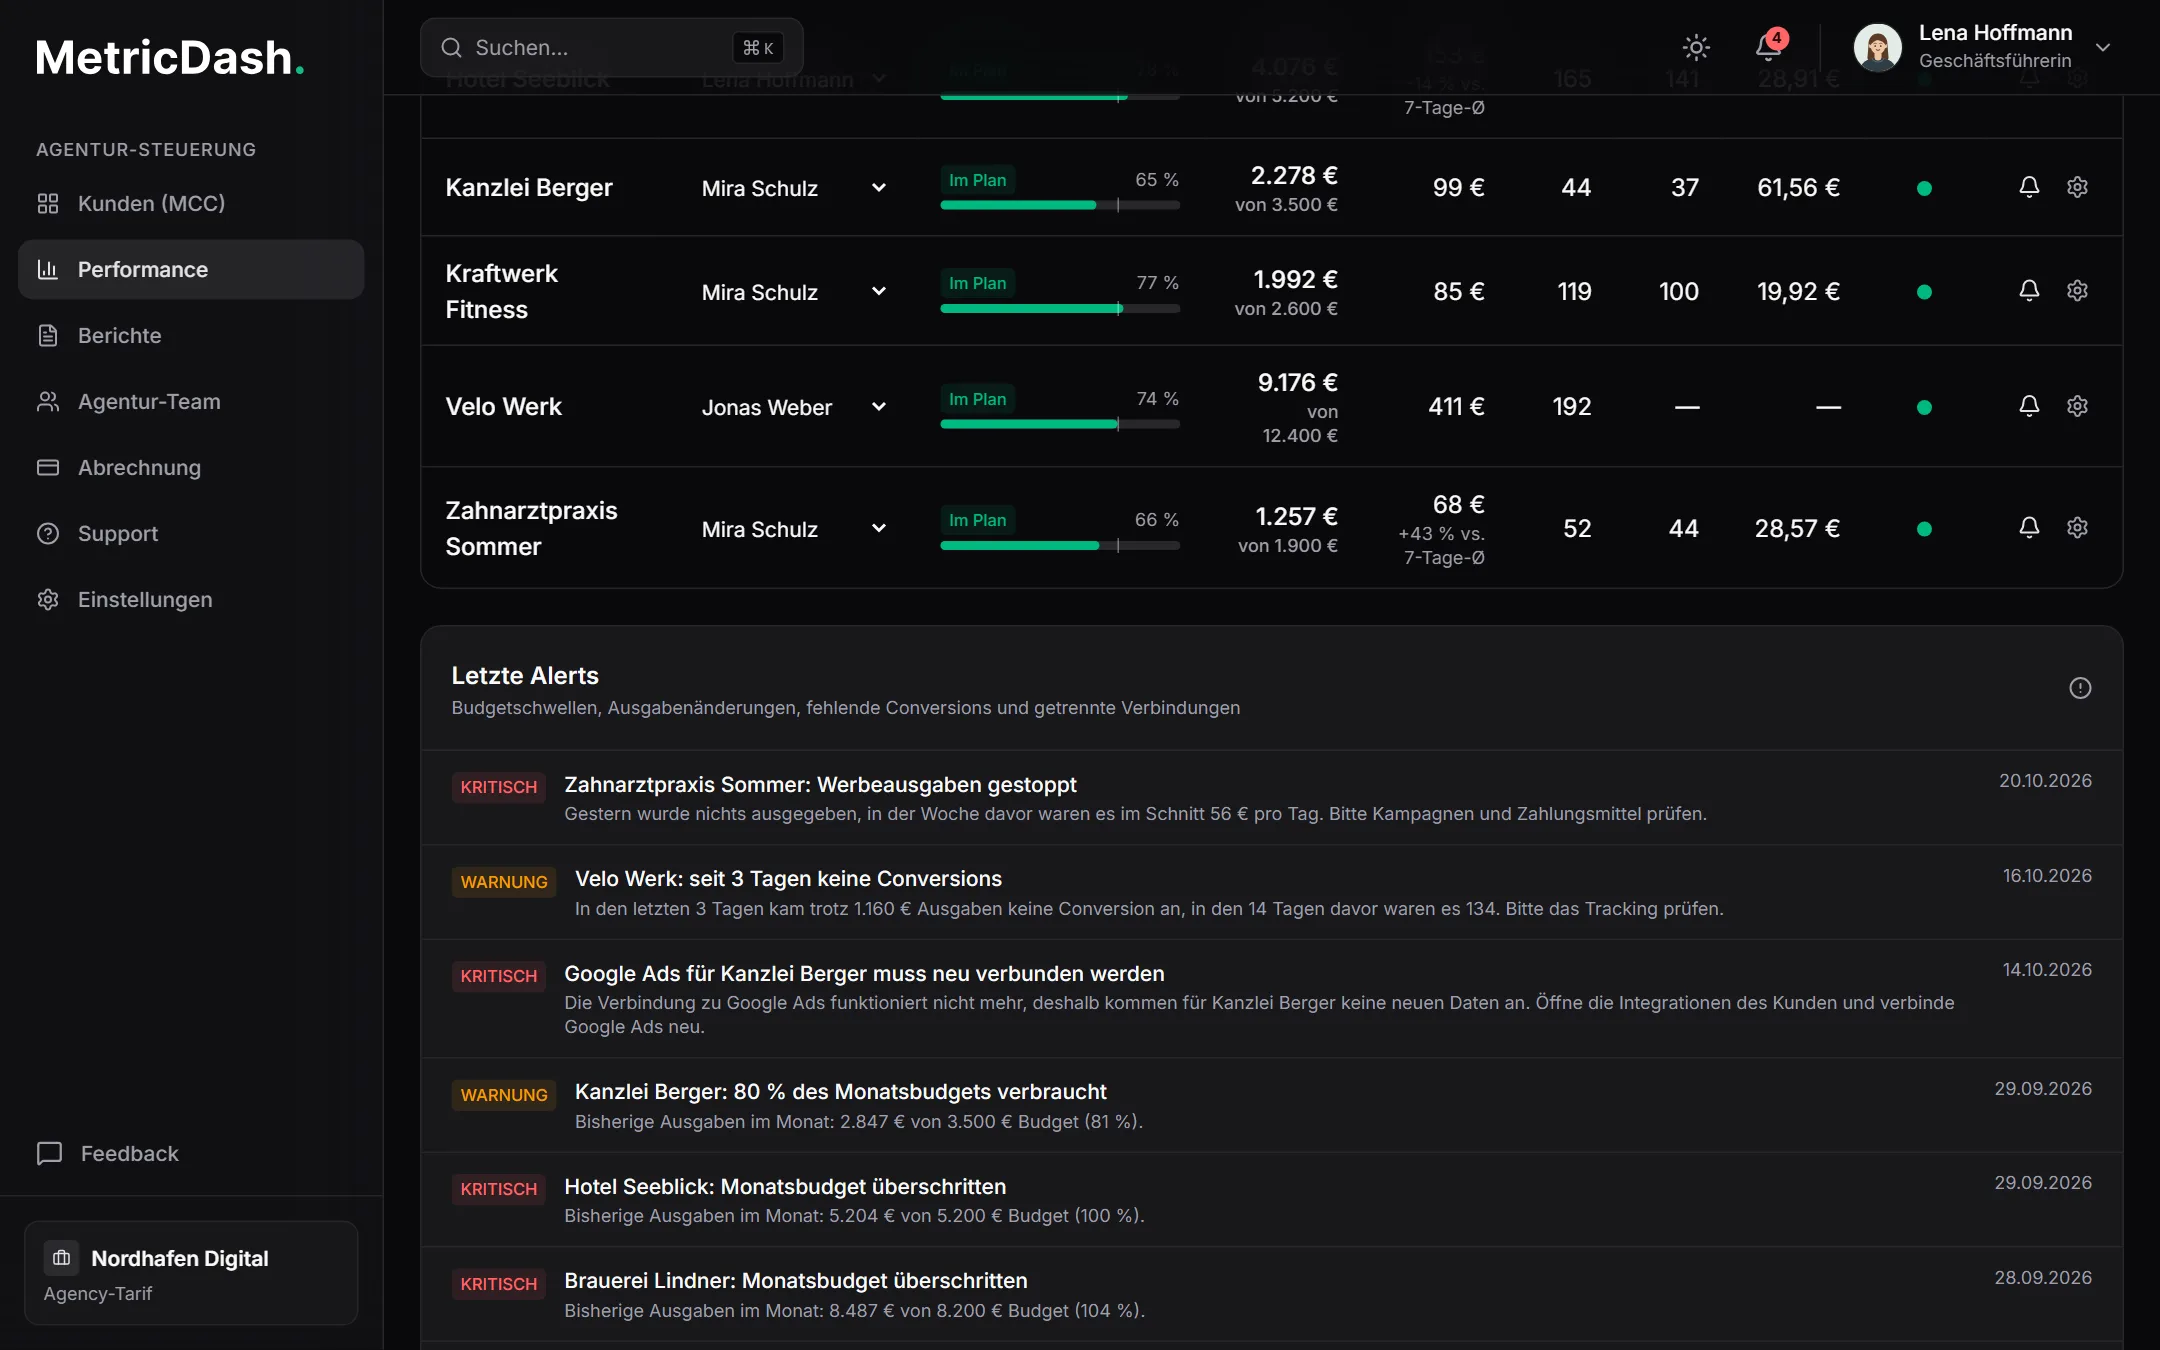Open Kunden (MCC) in the sidebar
2160x1350 pixels.
click(191, 203)
